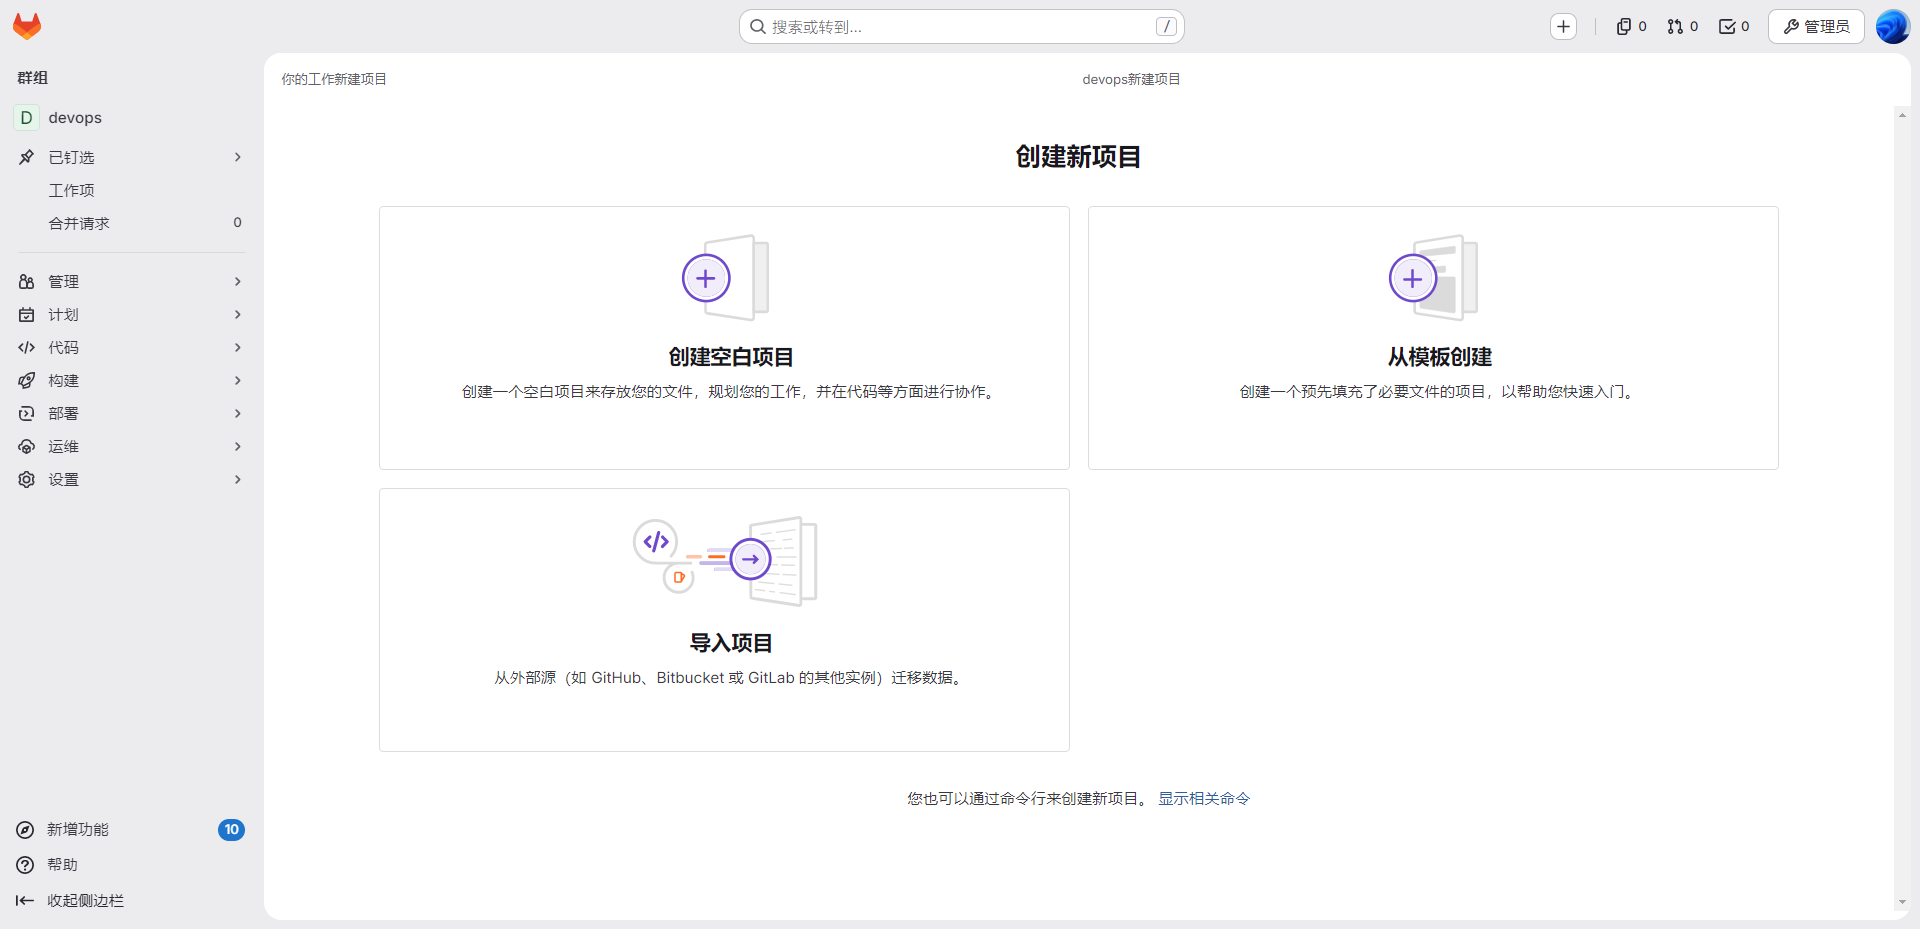
Task: Click the search magnifier icon
Action: point(758,27)
